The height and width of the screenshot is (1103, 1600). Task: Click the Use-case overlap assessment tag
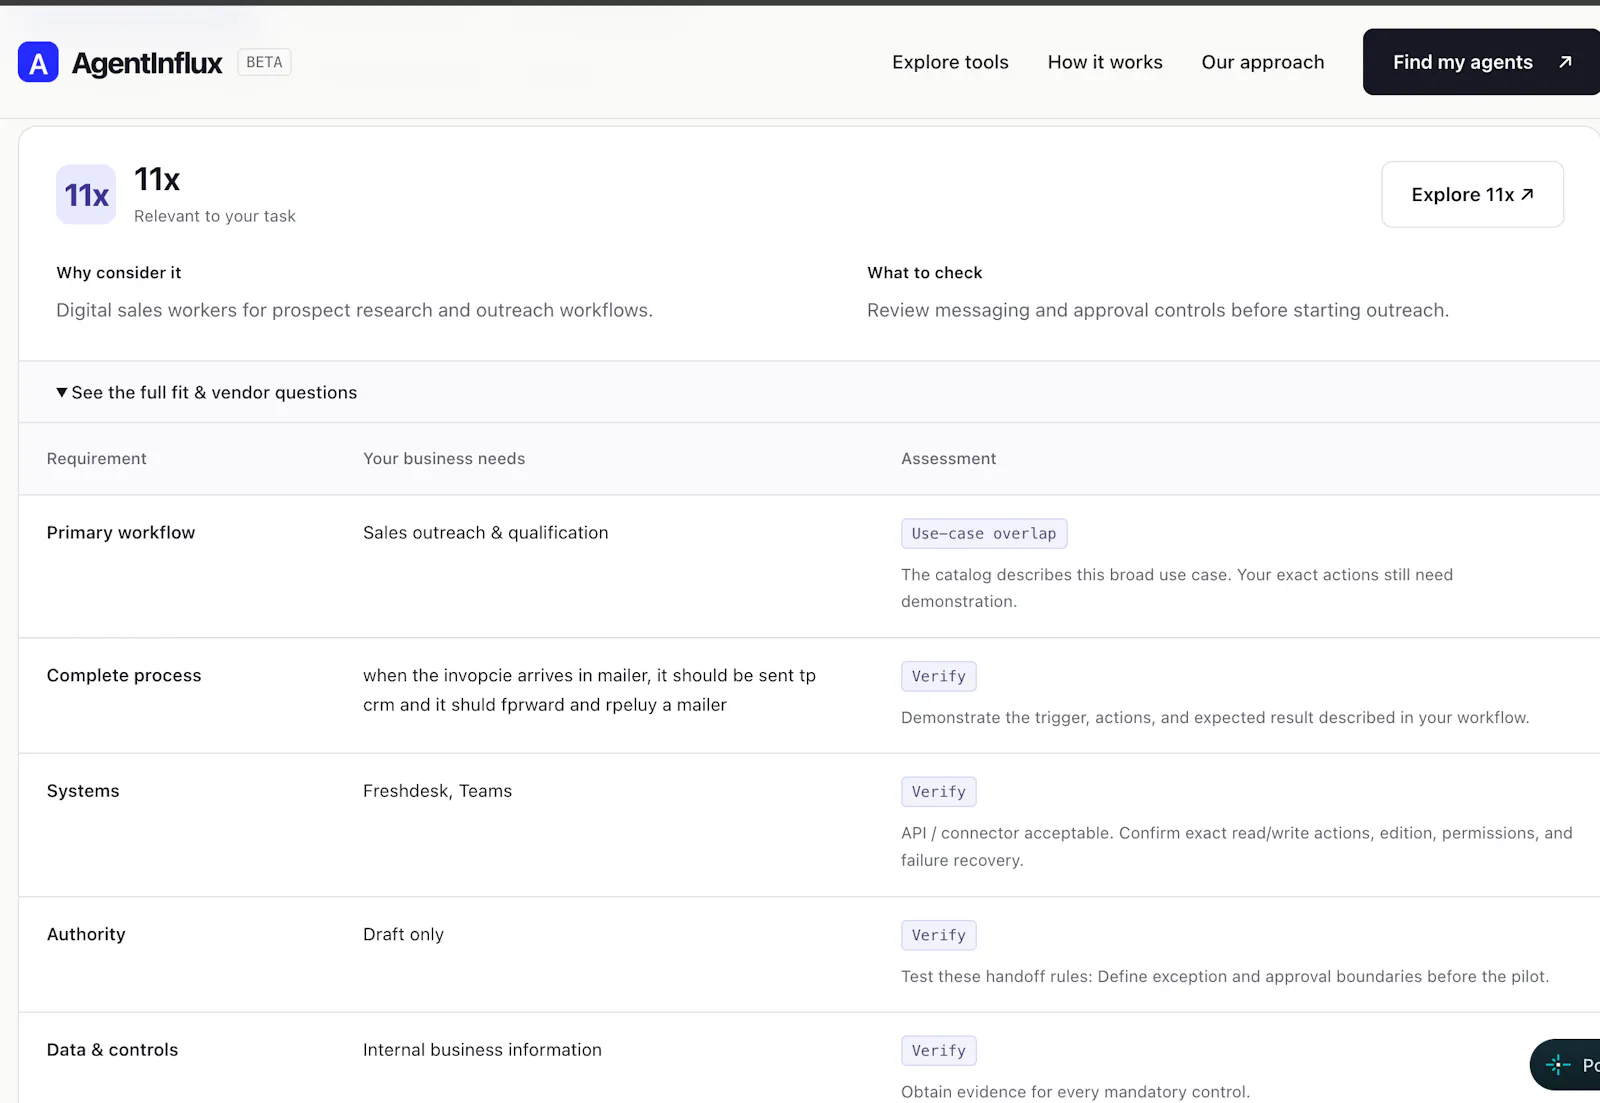[x=984, y=534]
